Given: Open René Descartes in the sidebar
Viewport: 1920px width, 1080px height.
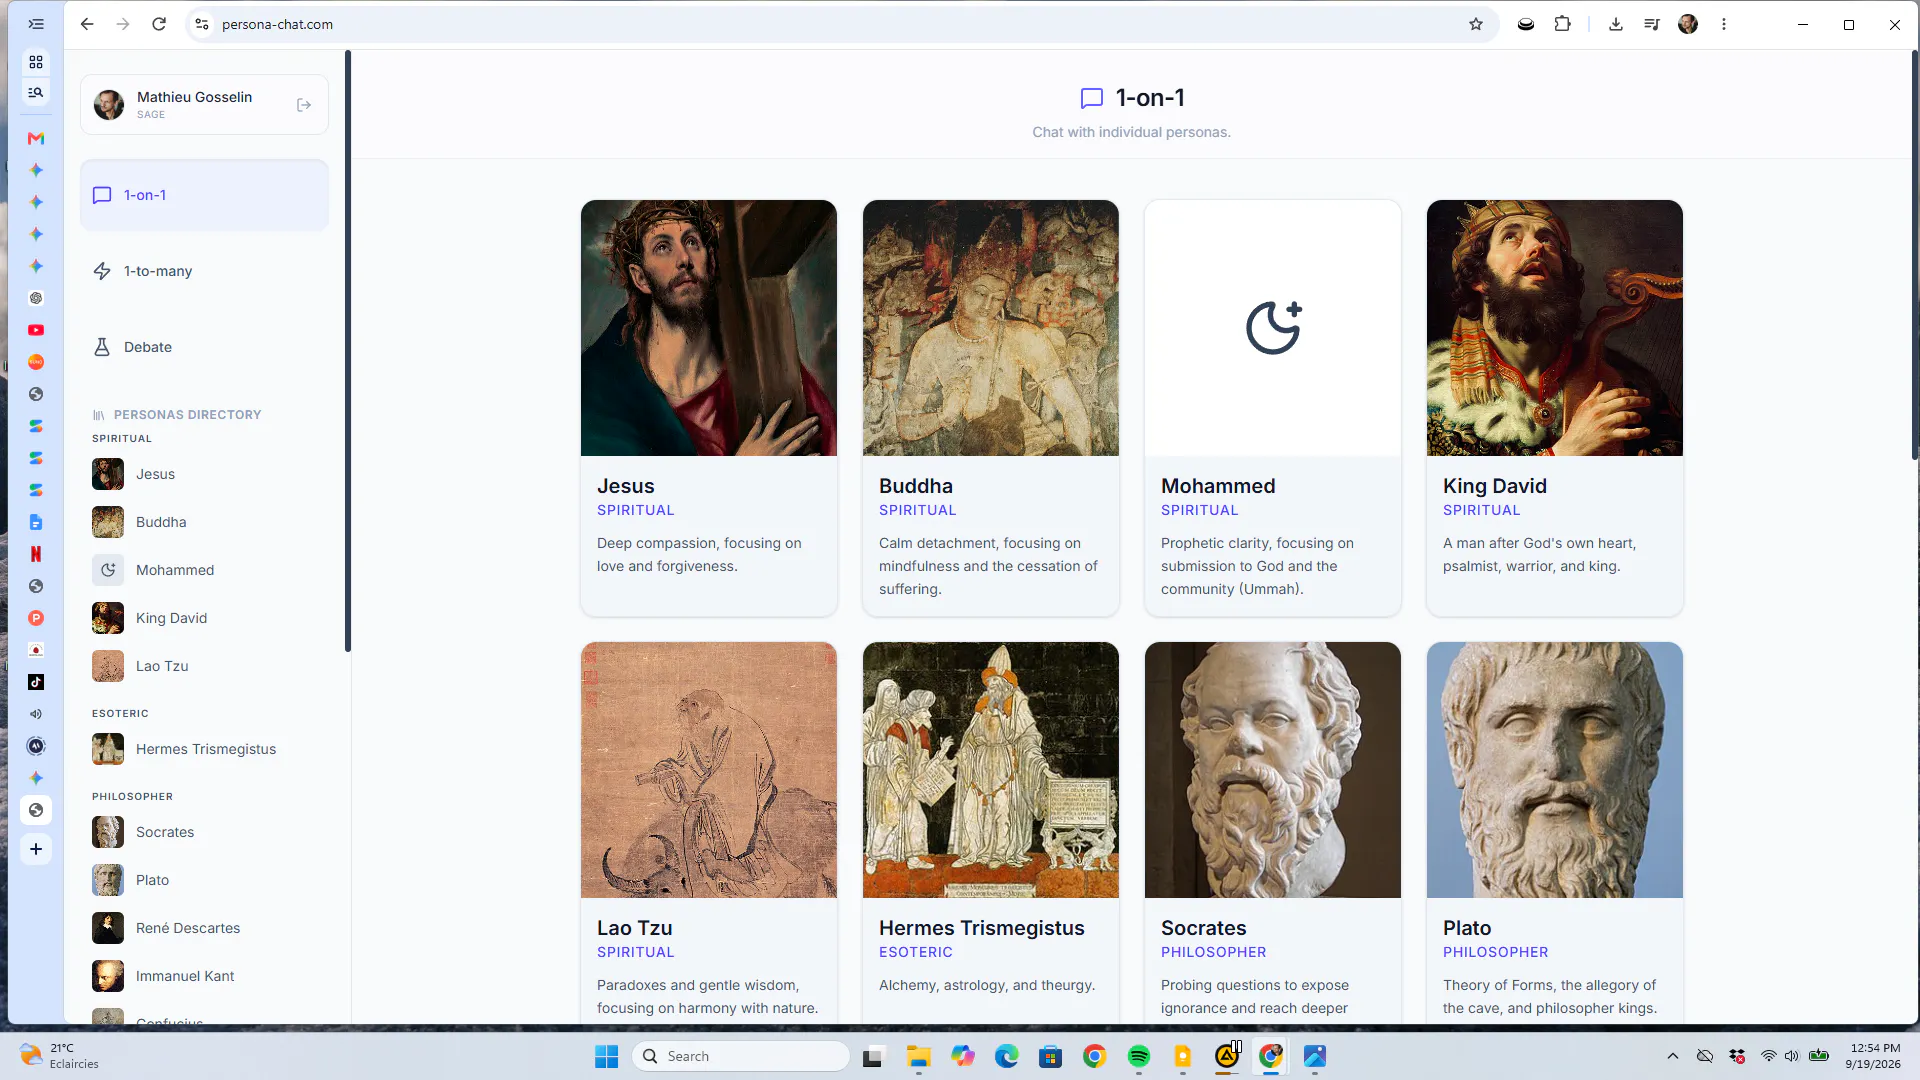Looking at the screenshot, I should (x=204, y=928).
